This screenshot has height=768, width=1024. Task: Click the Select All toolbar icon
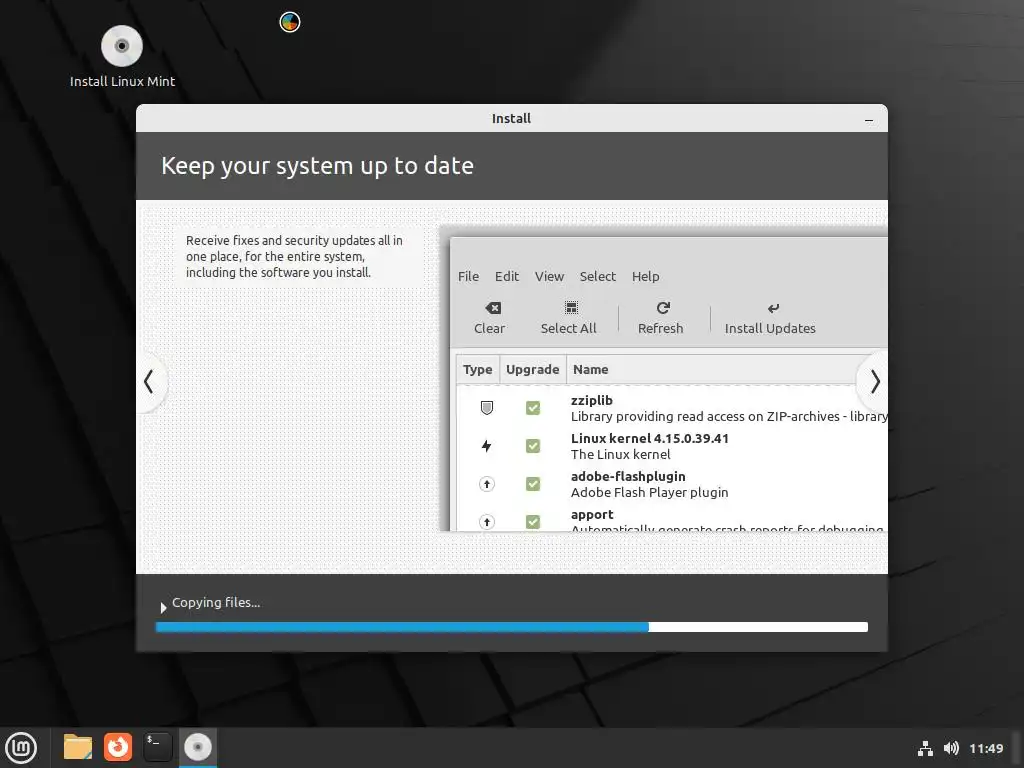[571, 308]
